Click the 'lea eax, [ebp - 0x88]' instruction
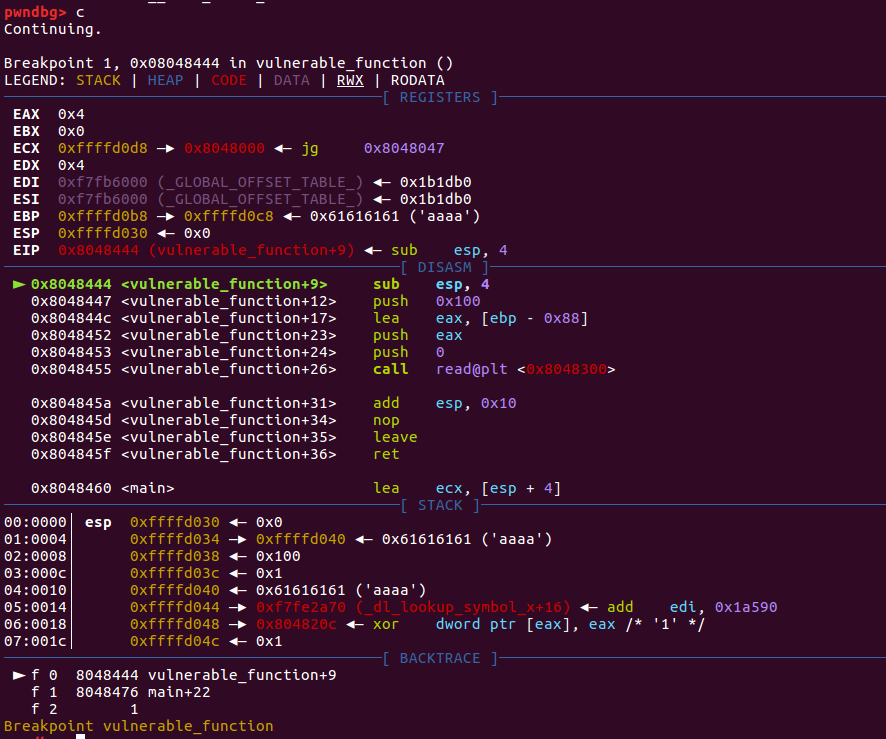The width and height of the screenshot is (886, 739). [480, 318]
